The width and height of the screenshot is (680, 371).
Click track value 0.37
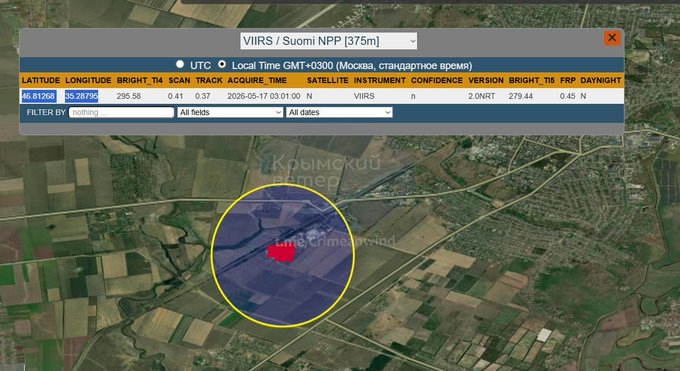click(x=203, y=96)
